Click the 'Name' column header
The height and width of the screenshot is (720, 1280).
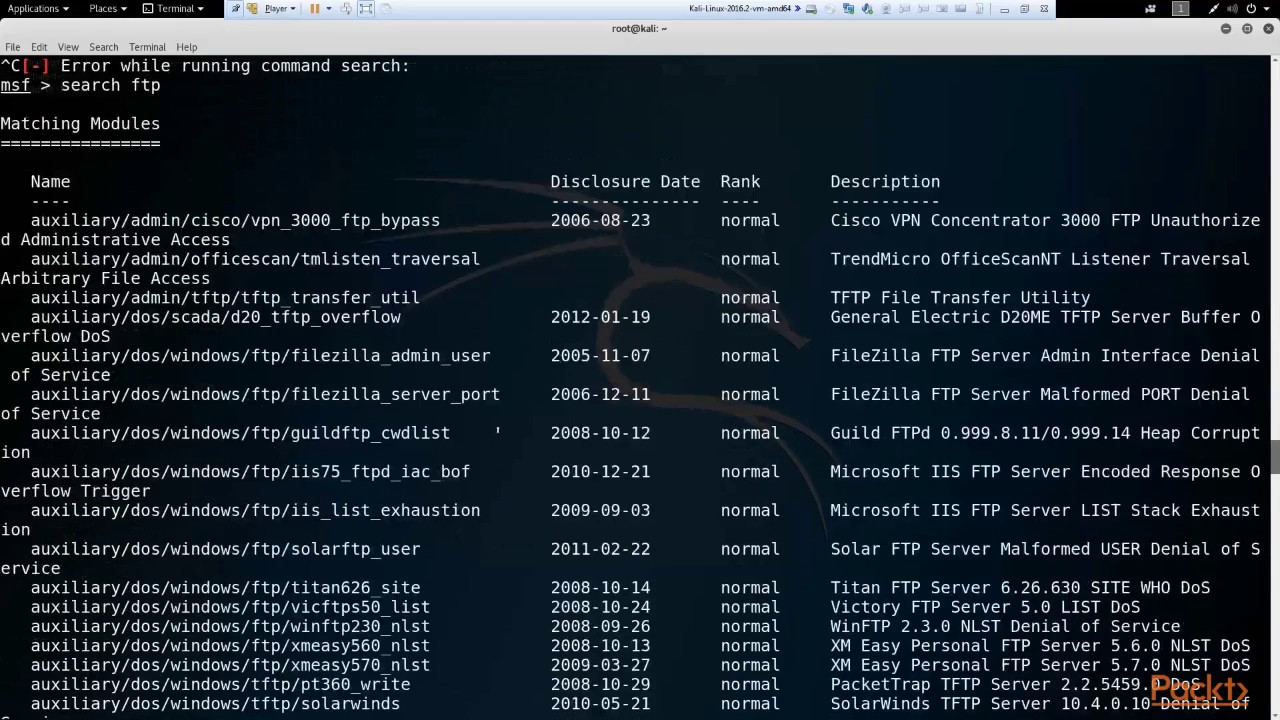coord(50,182)
